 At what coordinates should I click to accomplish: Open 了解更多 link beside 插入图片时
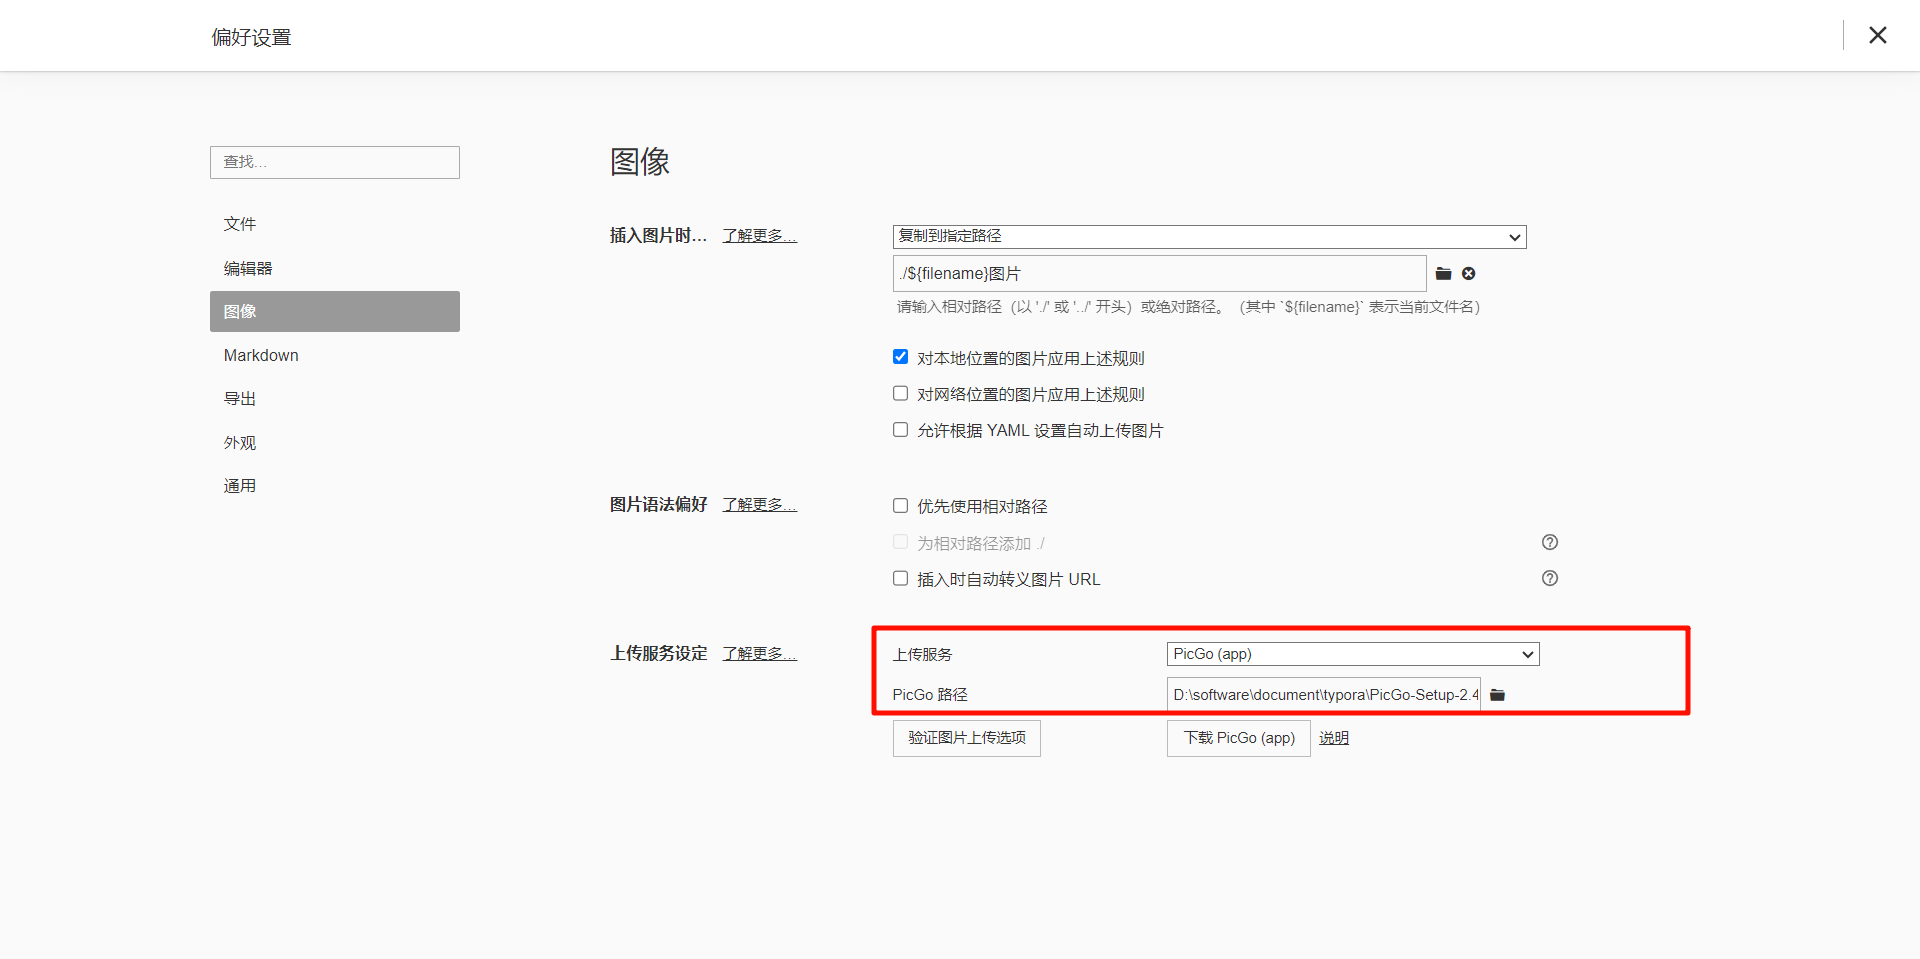[760, 236]
